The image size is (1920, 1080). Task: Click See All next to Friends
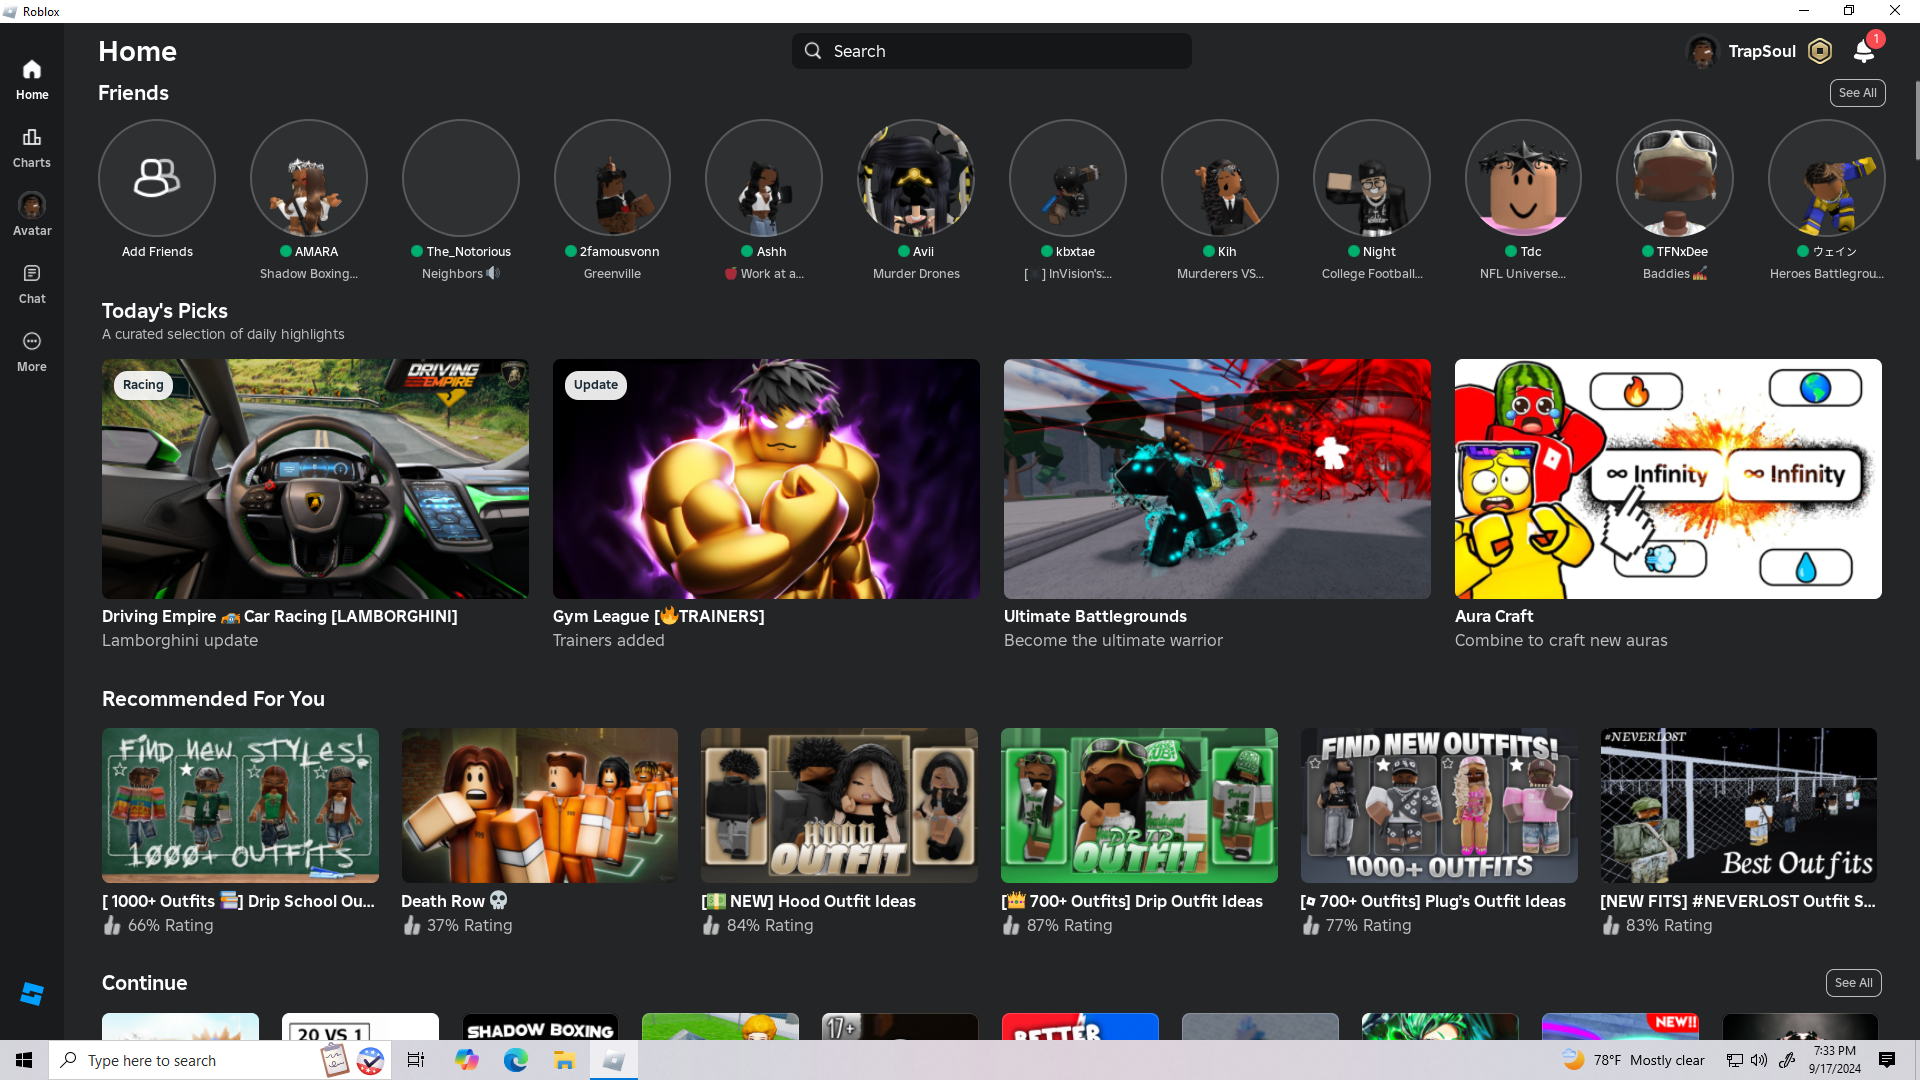pyautogui.click(x=1857, y=93)
